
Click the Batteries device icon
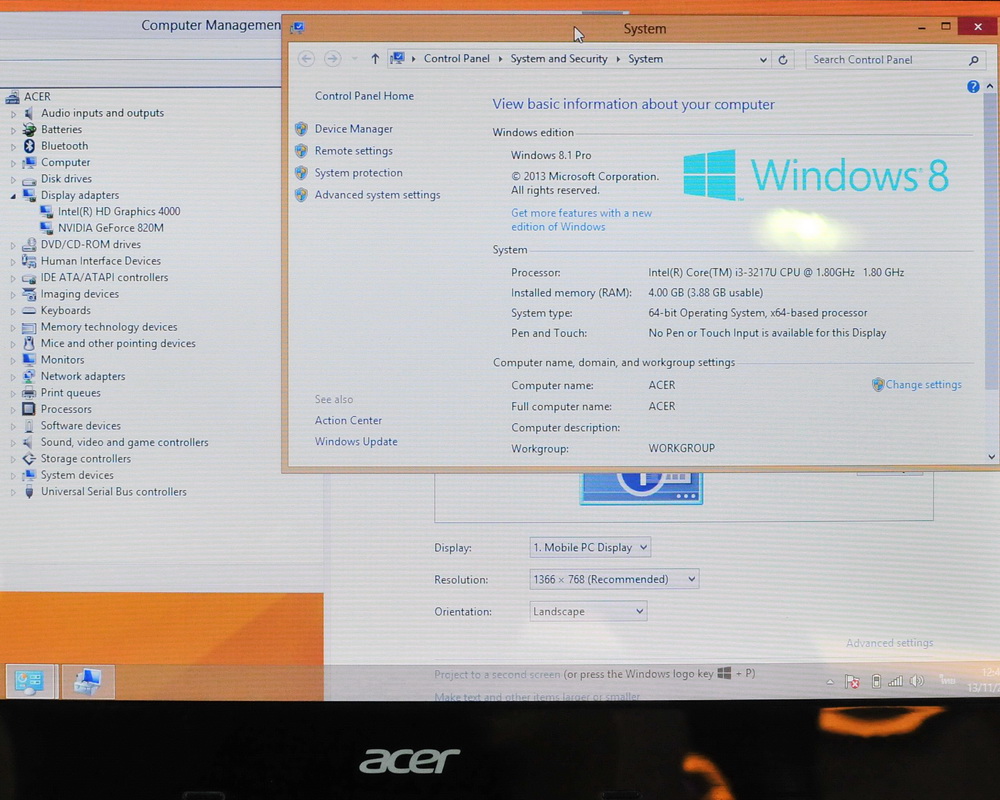coord(29,130)
